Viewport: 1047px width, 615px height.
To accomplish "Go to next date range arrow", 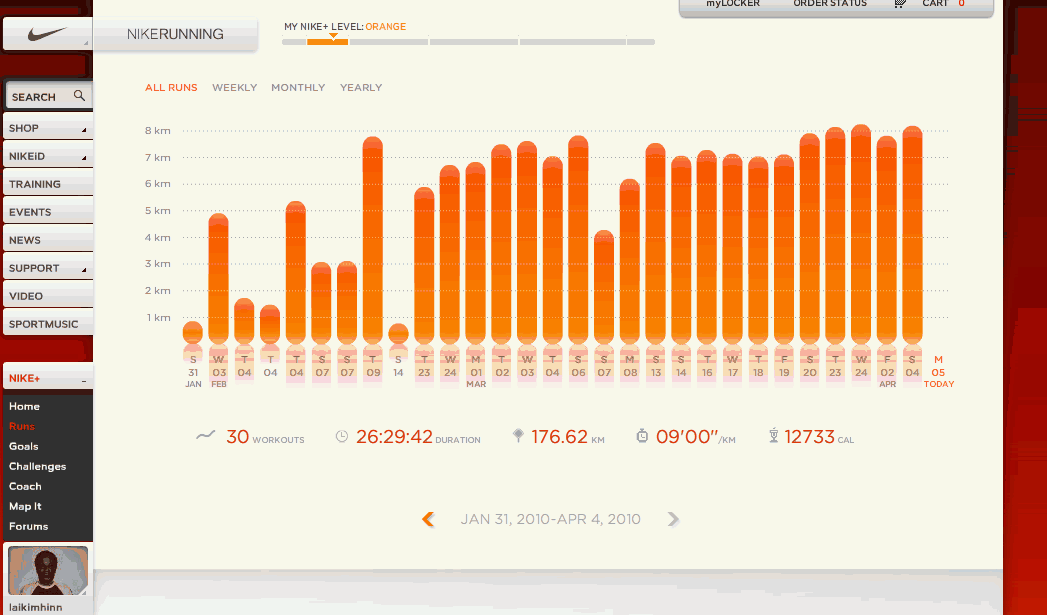I will coord(673,519).
